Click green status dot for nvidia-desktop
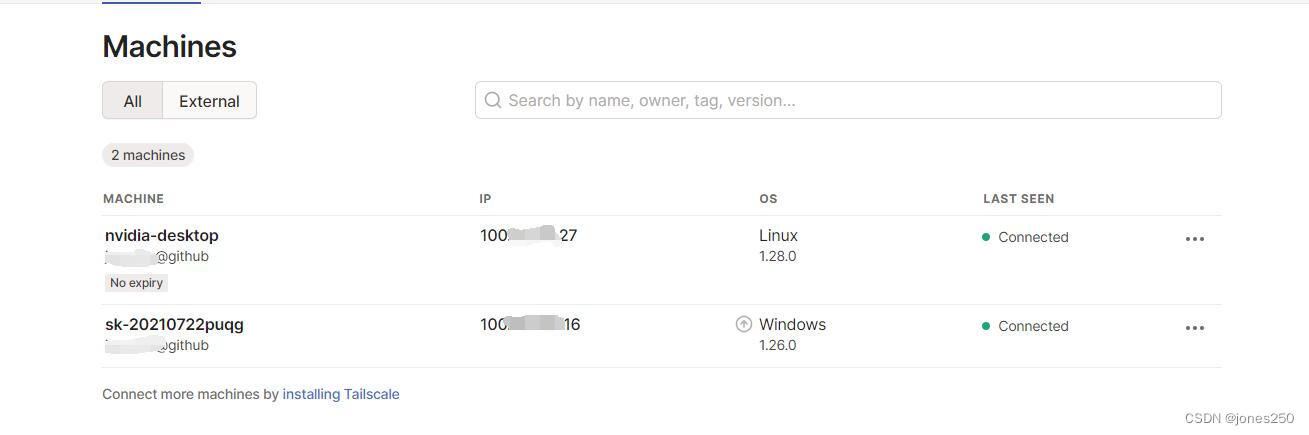The image size is (1309, 435). (986, 237)
